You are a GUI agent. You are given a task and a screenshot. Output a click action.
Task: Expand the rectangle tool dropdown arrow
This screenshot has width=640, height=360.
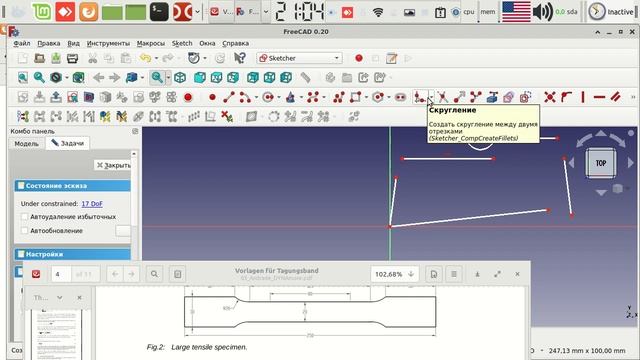366,98
